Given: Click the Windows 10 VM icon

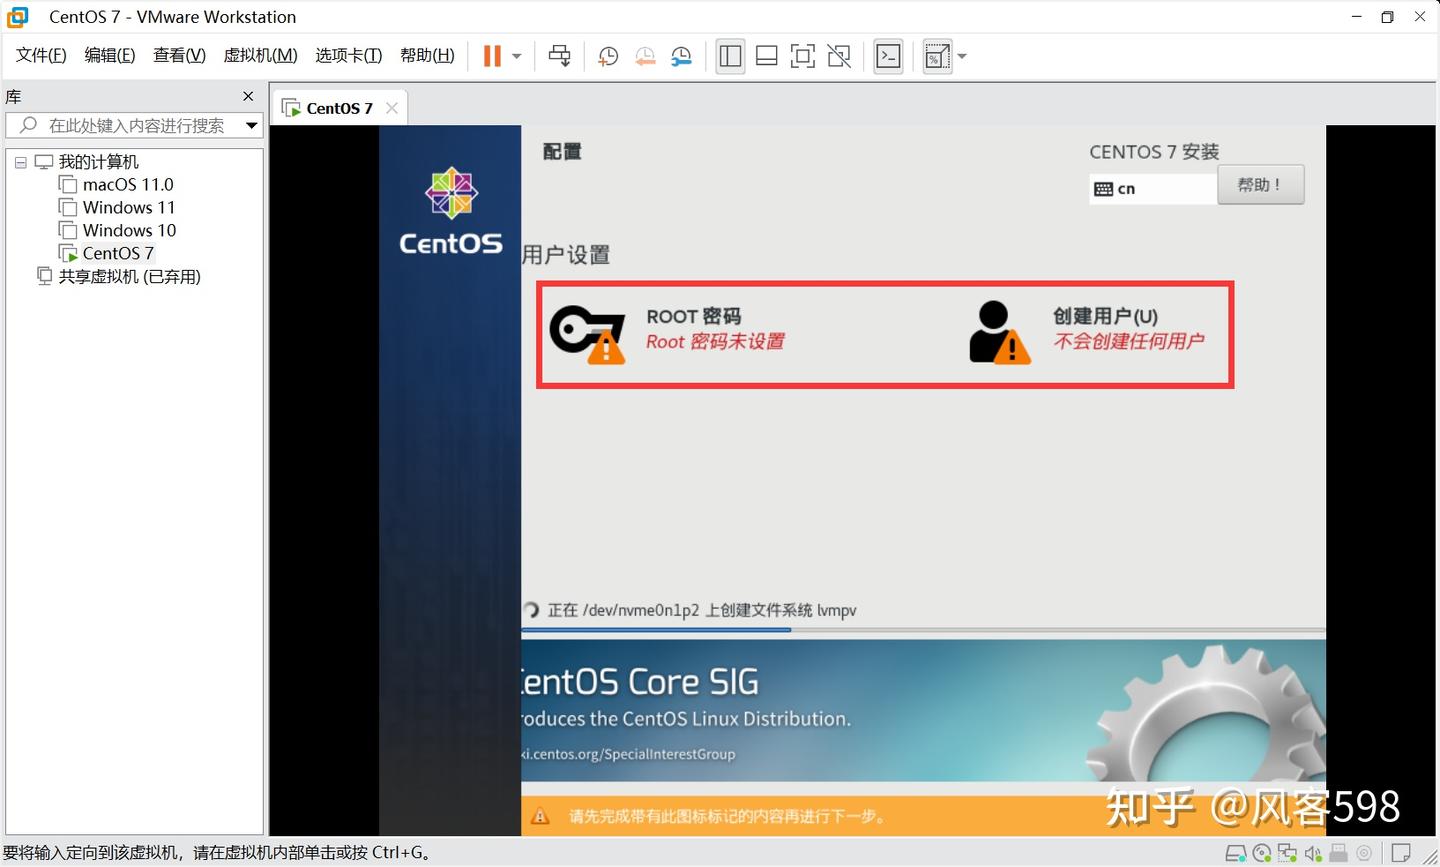Looking at the screenshot, I should [x=68, y=230].
